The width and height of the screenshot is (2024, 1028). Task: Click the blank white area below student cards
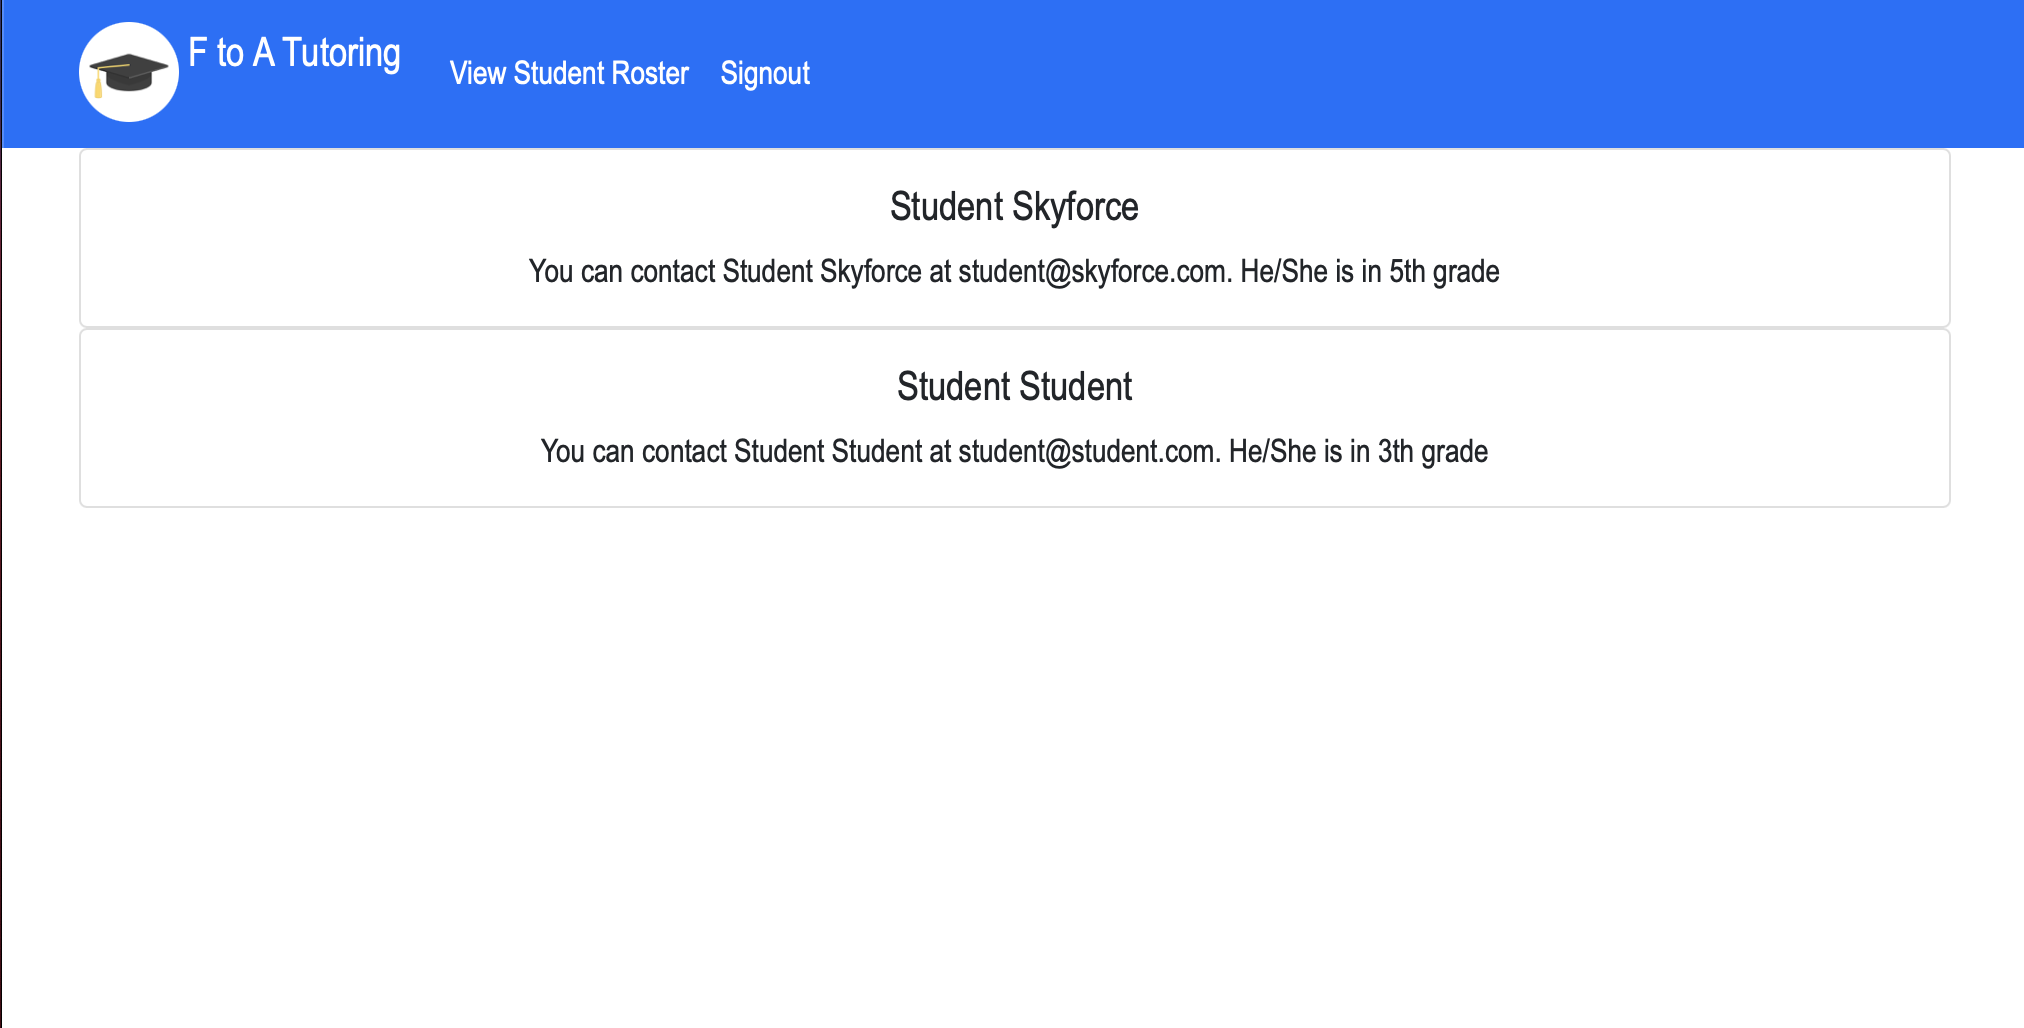pos(1012,760)
